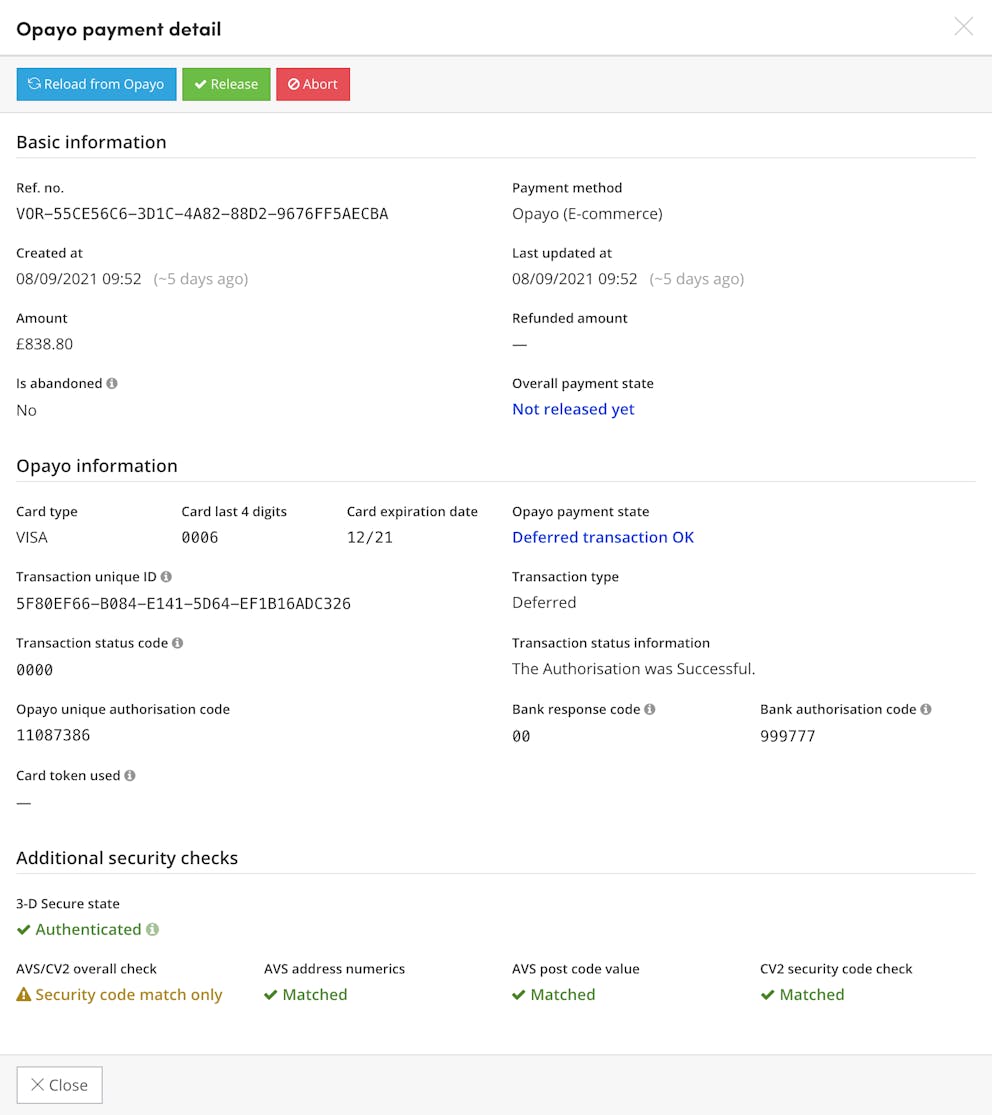Click the info icon beside Bank response code

tap(650, 709)
